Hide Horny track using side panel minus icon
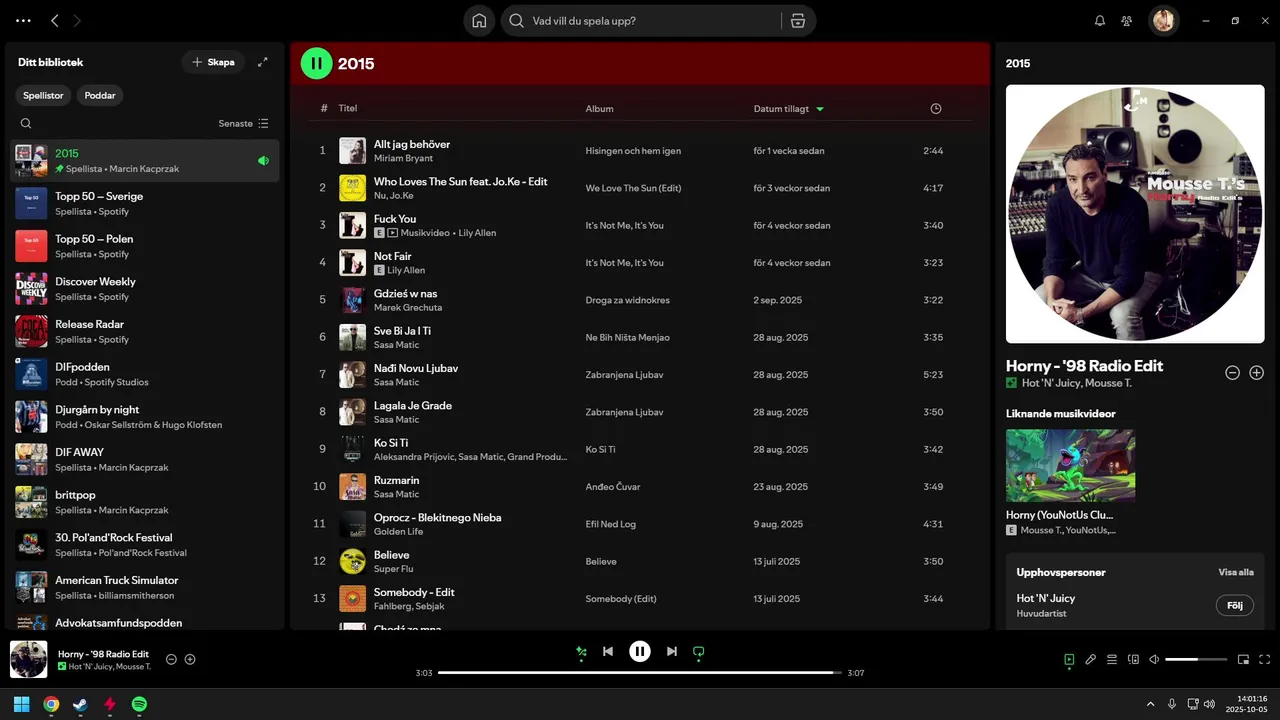Image resolution: width=1280 pixels, height=720 pixels. tap(1233, 372)
